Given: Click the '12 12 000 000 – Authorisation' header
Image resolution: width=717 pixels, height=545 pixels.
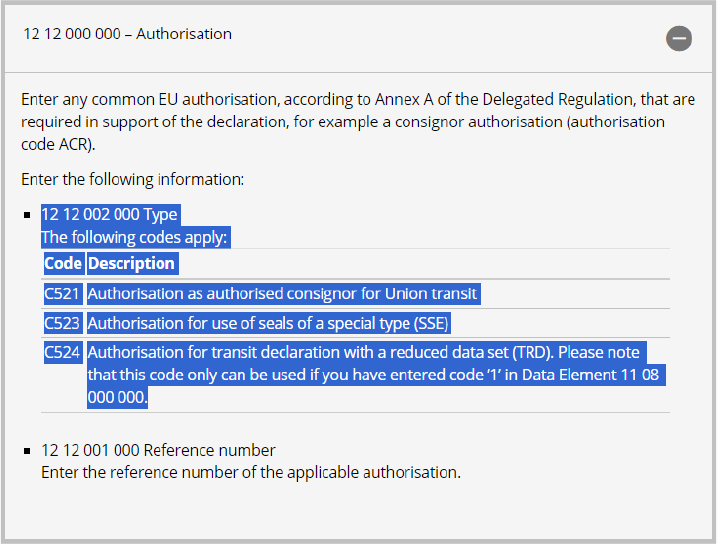Looking at the screenshot, I should click(x=127, y=34).
